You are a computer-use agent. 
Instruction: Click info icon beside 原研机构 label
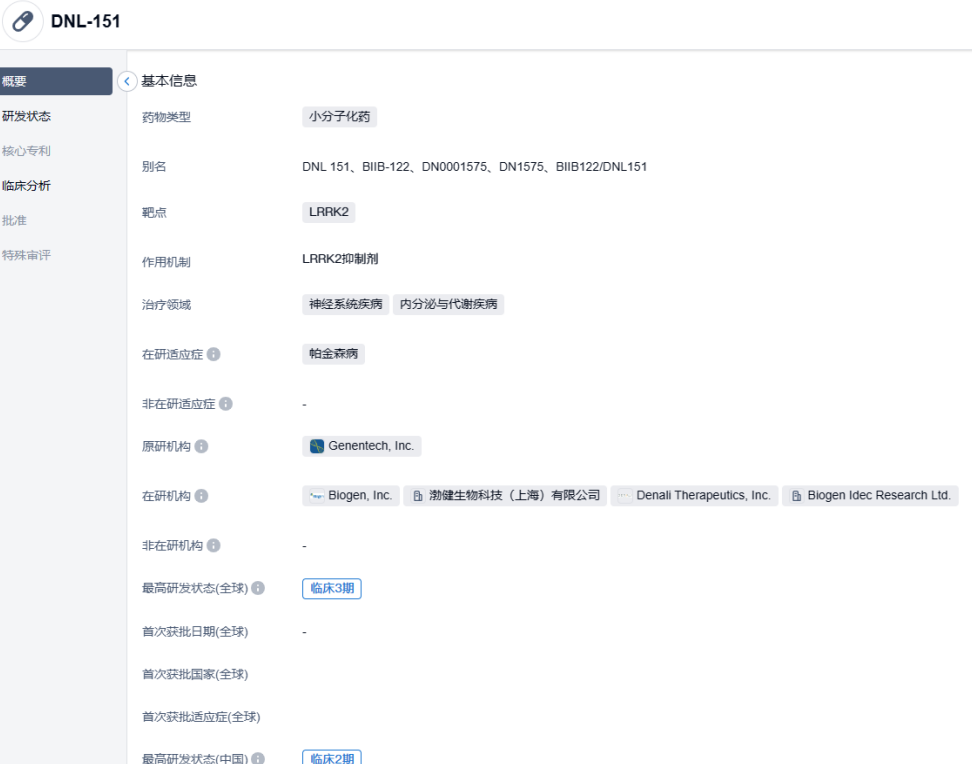click(x=202, y=447)
